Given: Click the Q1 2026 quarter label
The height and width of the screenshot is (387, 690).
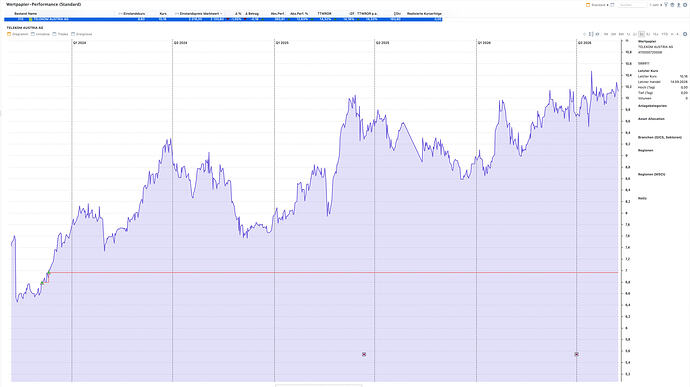Looking at the screenshot, I should (484, 43).
